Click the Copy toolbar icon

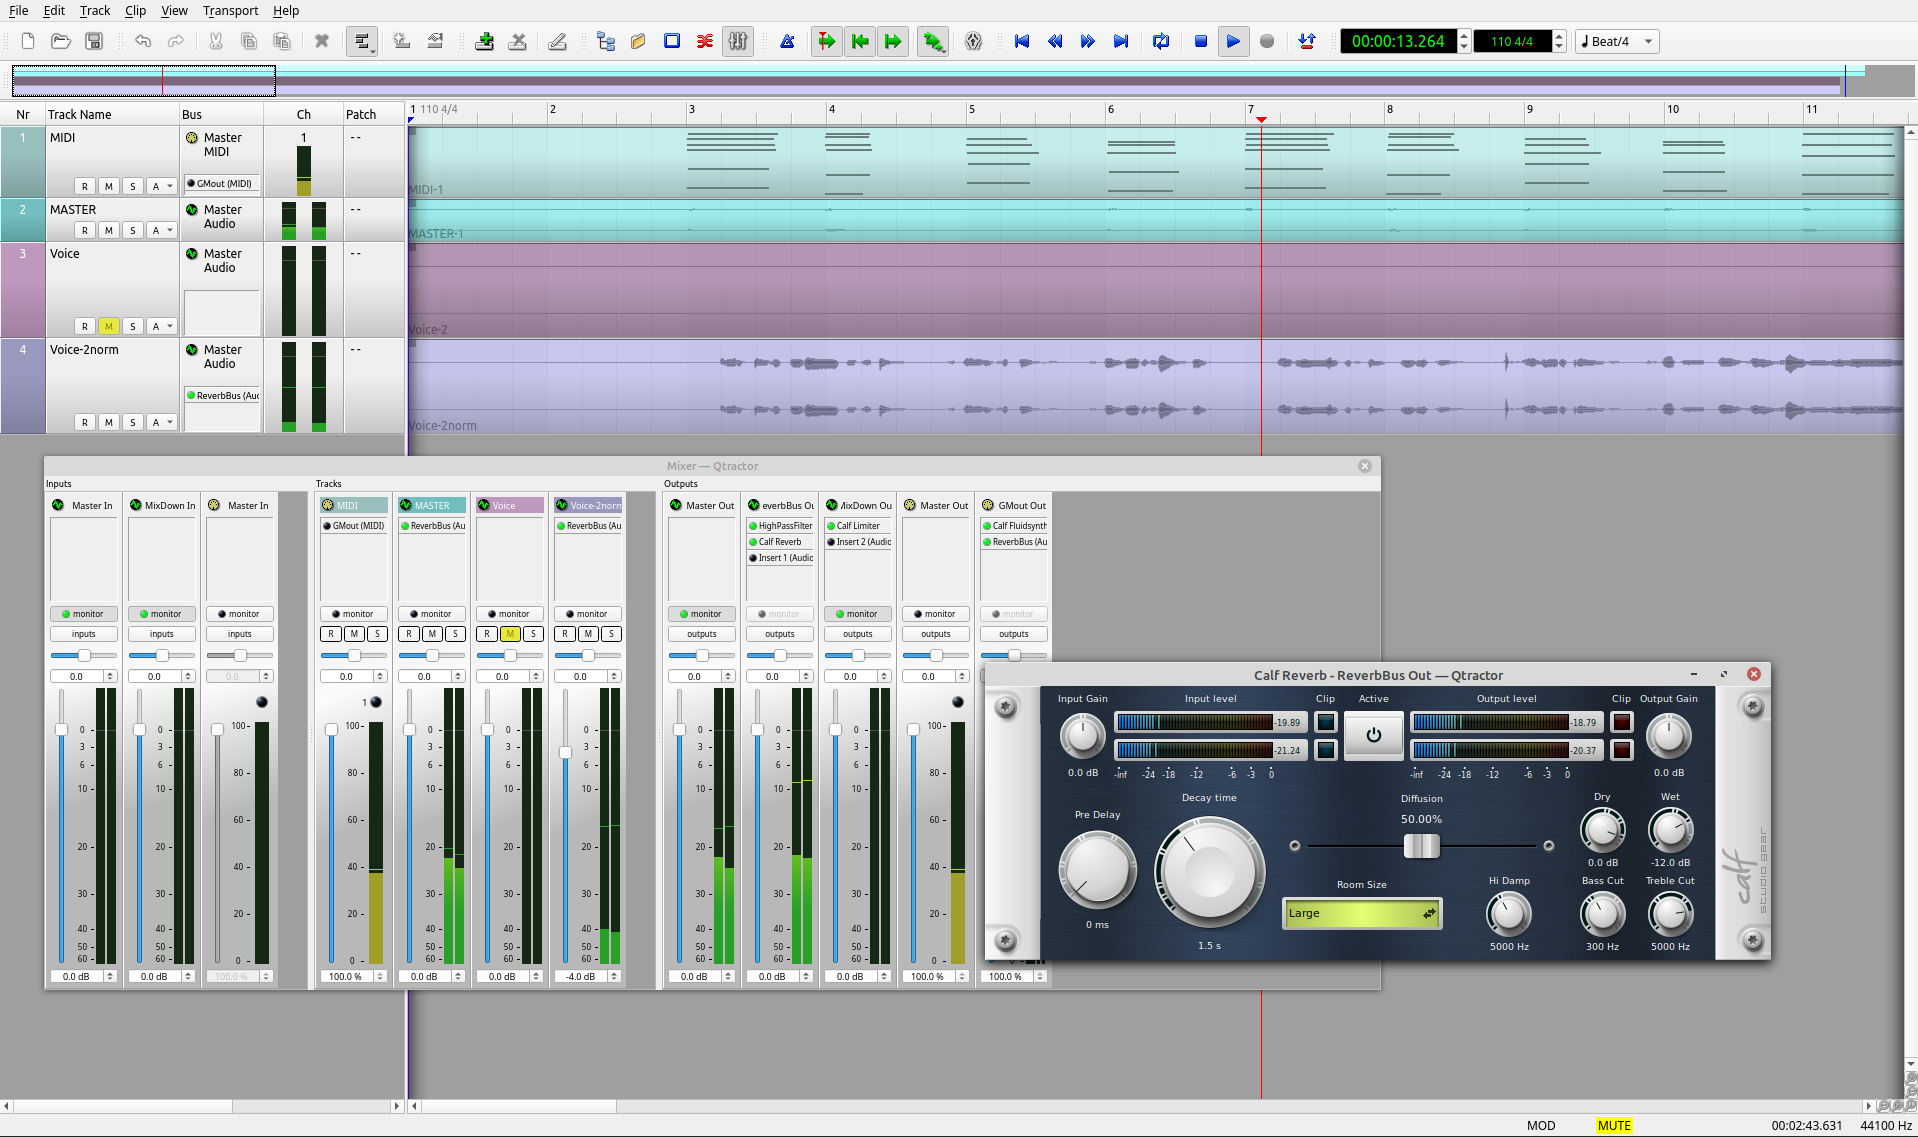coord(249,41)
